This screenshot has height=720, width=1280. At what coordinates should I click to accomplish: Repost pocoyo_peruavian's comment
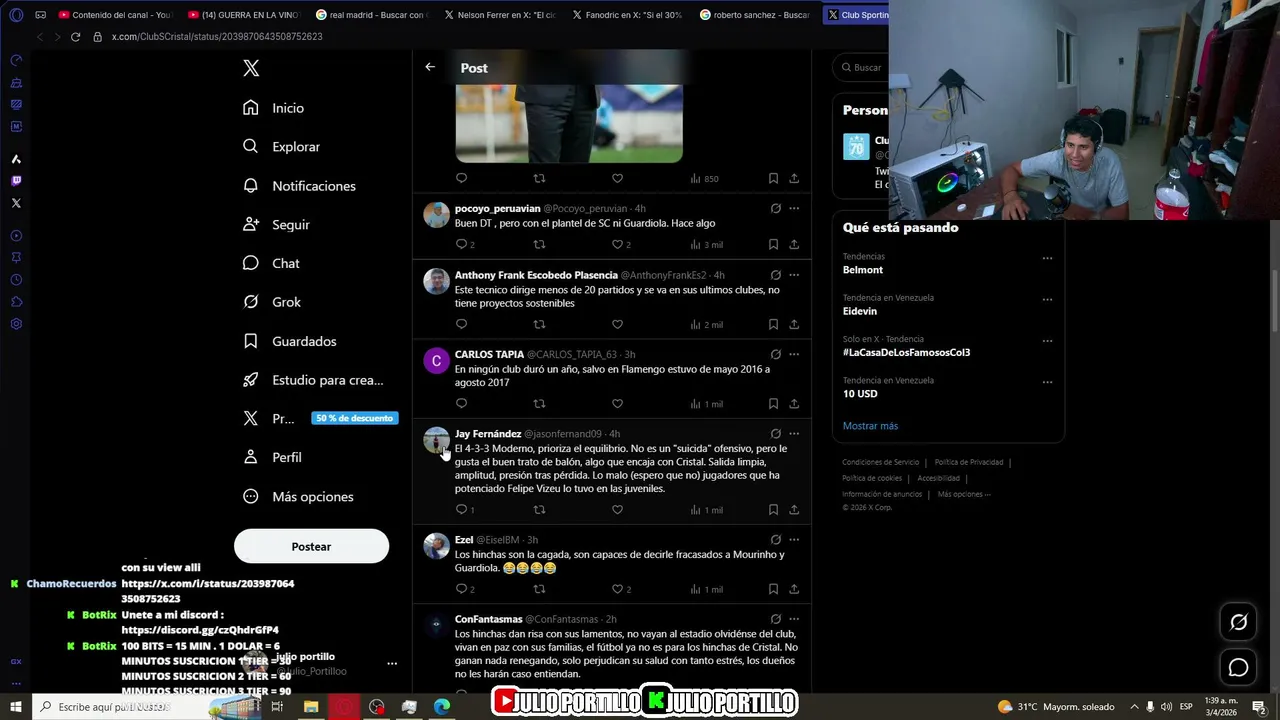pos(539,244)
